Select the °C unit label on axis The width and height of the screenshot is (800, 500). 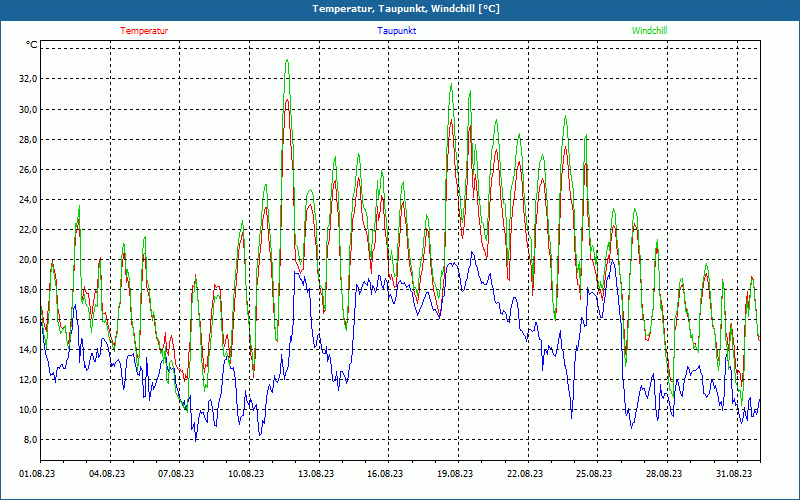[x=32, y=45]
